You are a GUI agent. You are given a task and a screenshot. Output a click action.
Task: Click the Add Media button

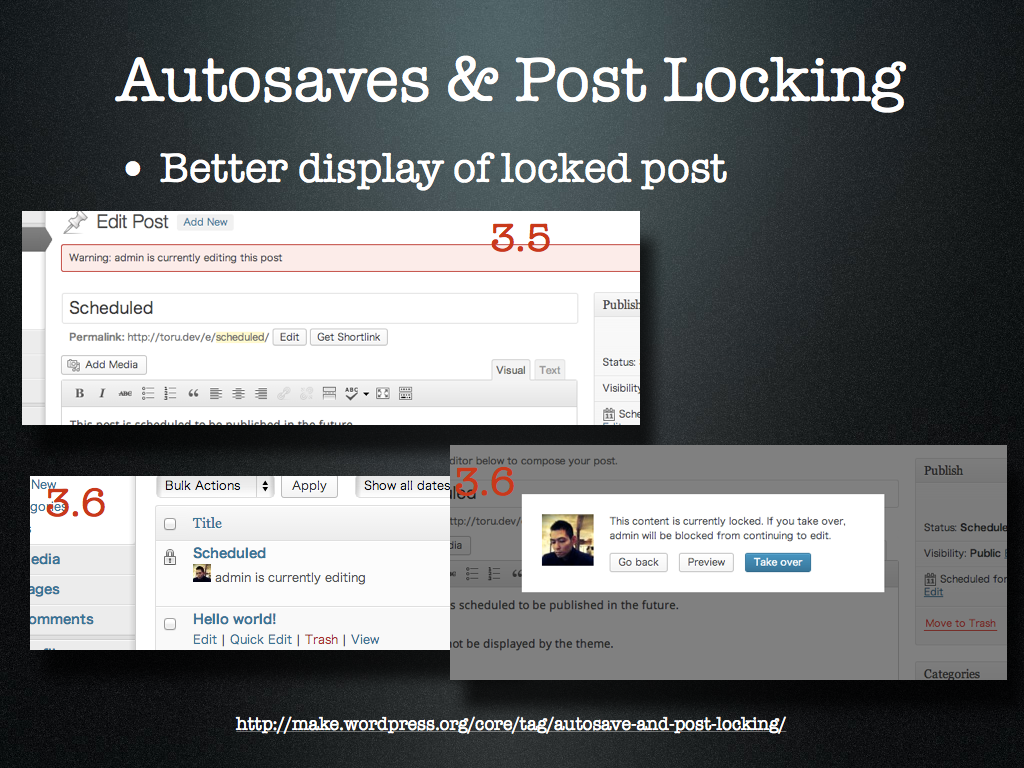104,364
